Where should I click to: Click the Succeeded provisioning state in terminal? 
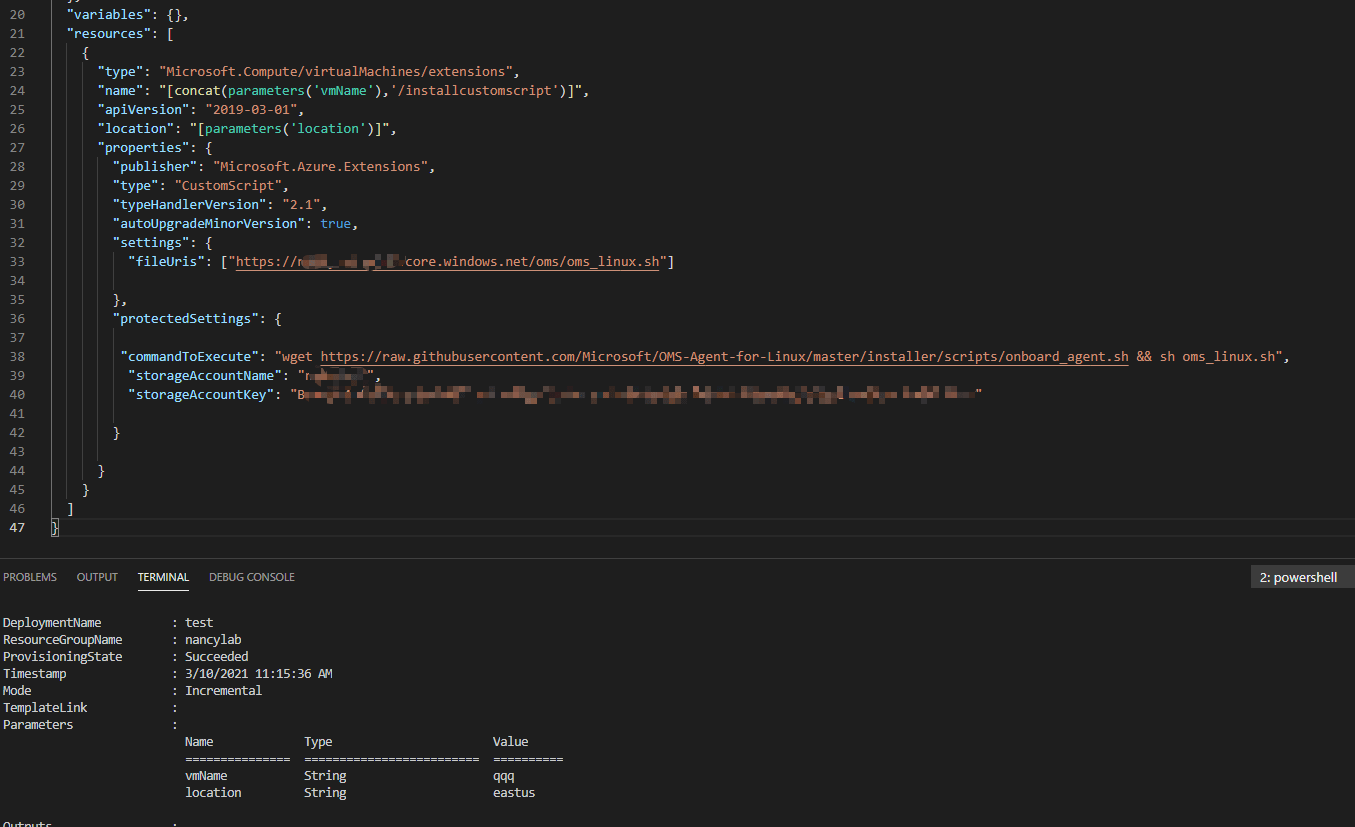(216, 657)
